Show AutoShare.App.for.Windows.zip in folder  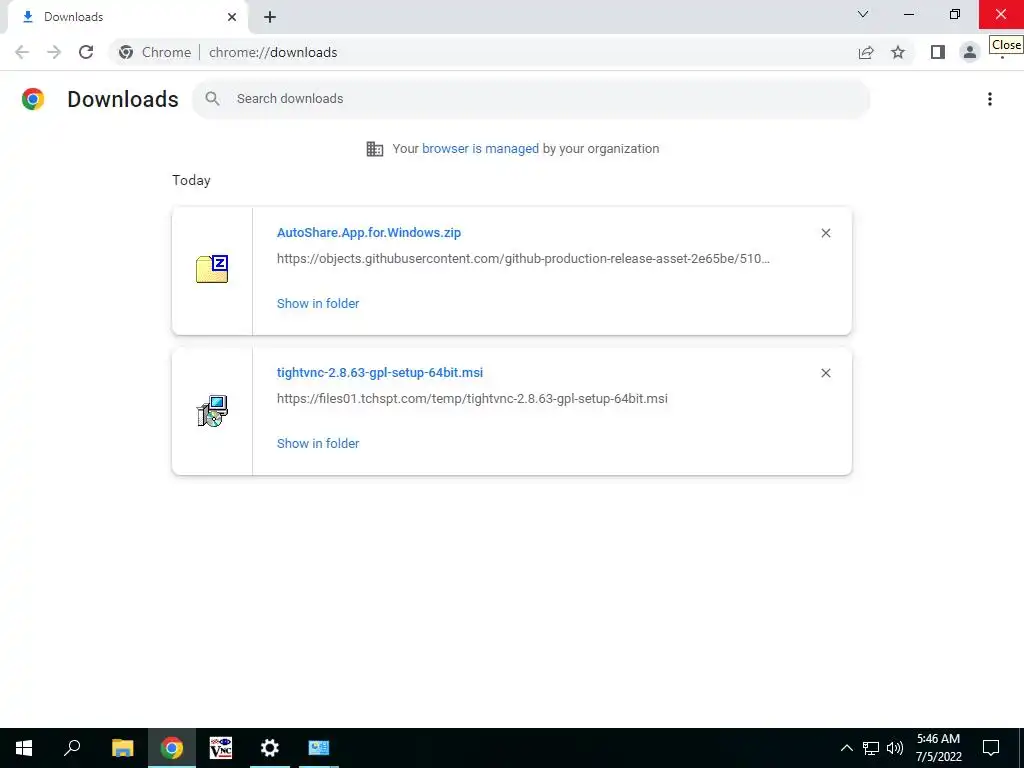[x=318, y=304]
